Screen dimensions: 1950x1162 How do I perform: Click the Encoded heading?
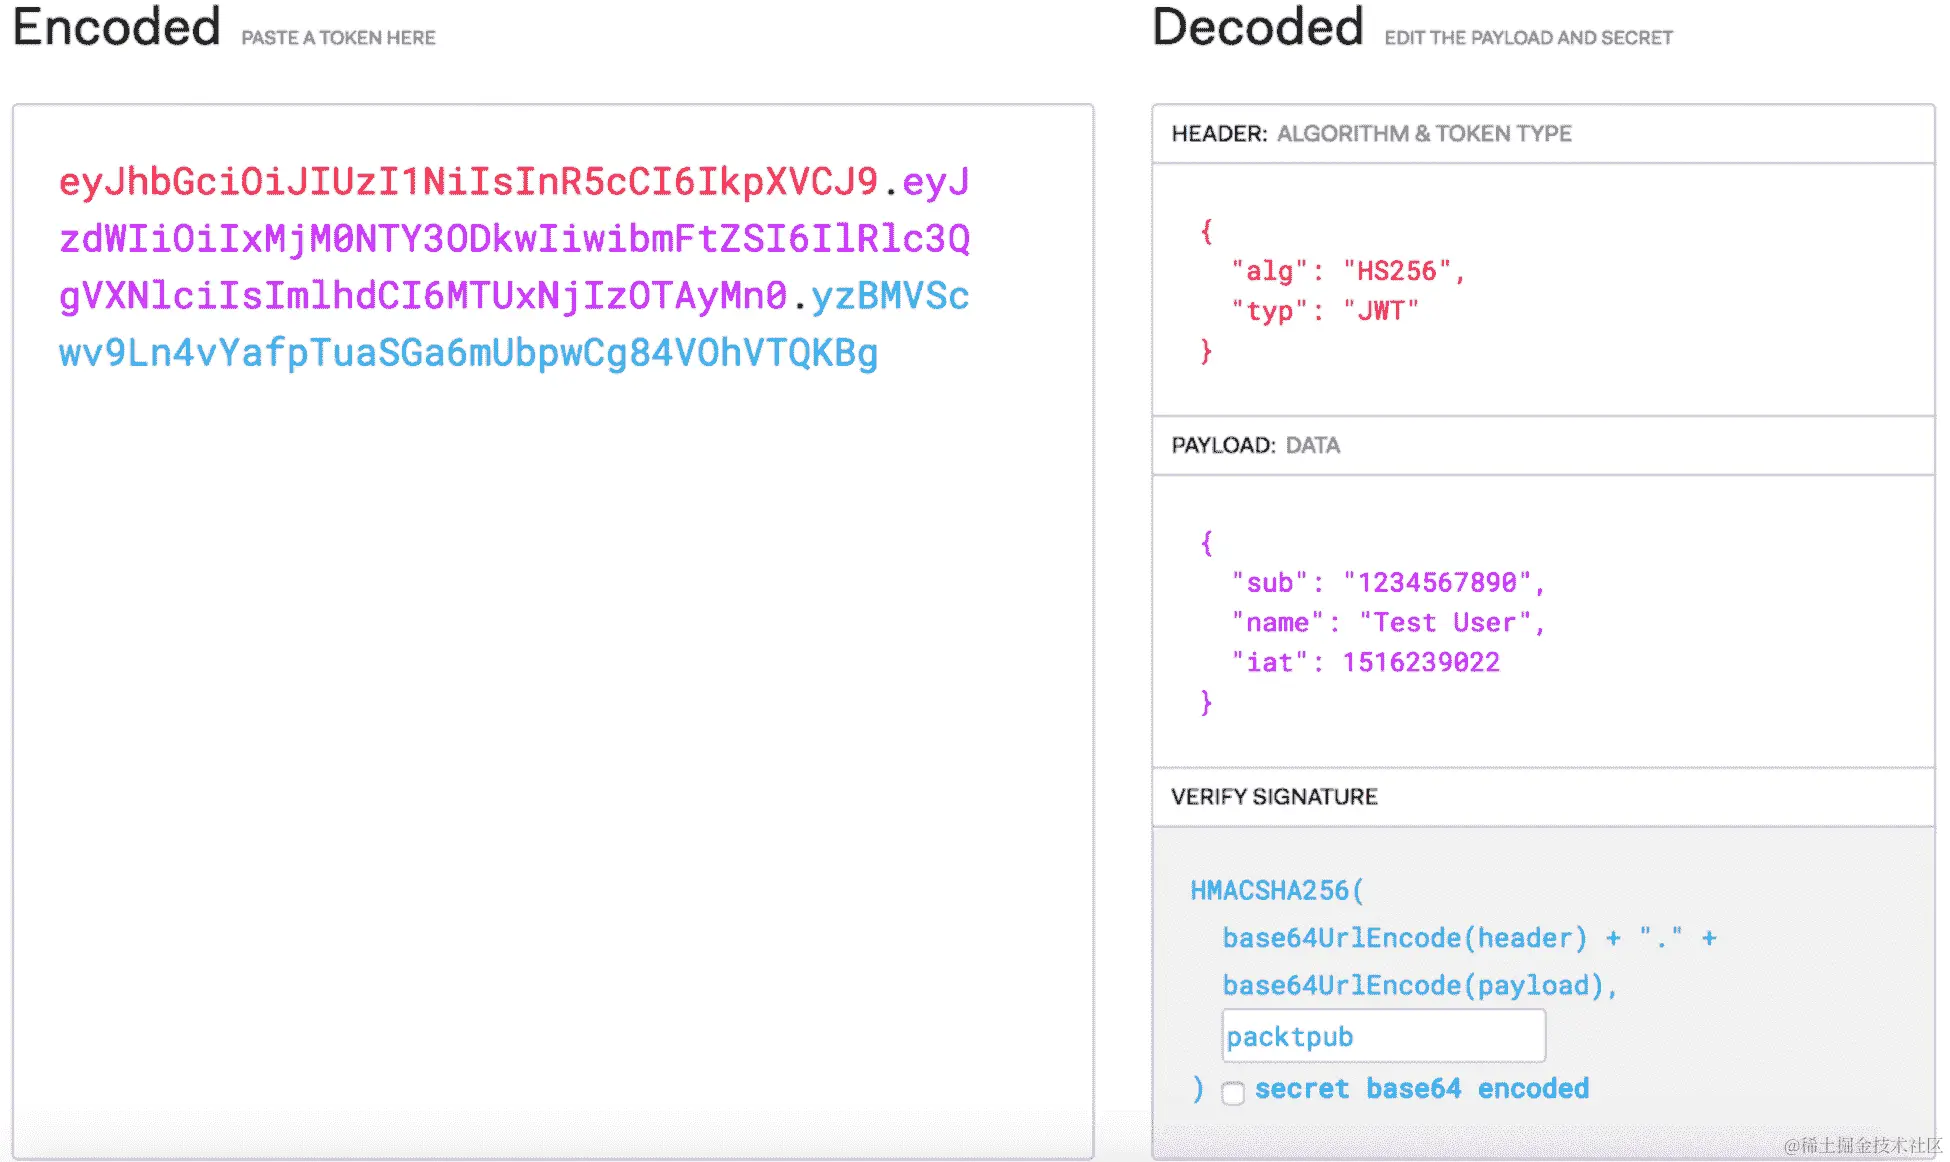pos(117,27)
